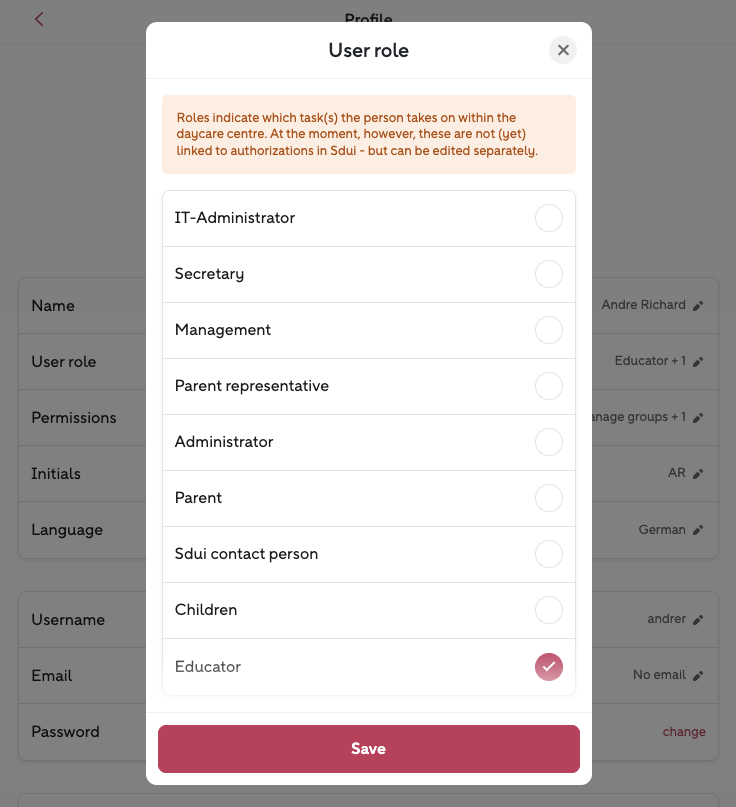This screenshot has height=807, width=736.
Task: Click the pencil next to No email
Action: (698, 676)
